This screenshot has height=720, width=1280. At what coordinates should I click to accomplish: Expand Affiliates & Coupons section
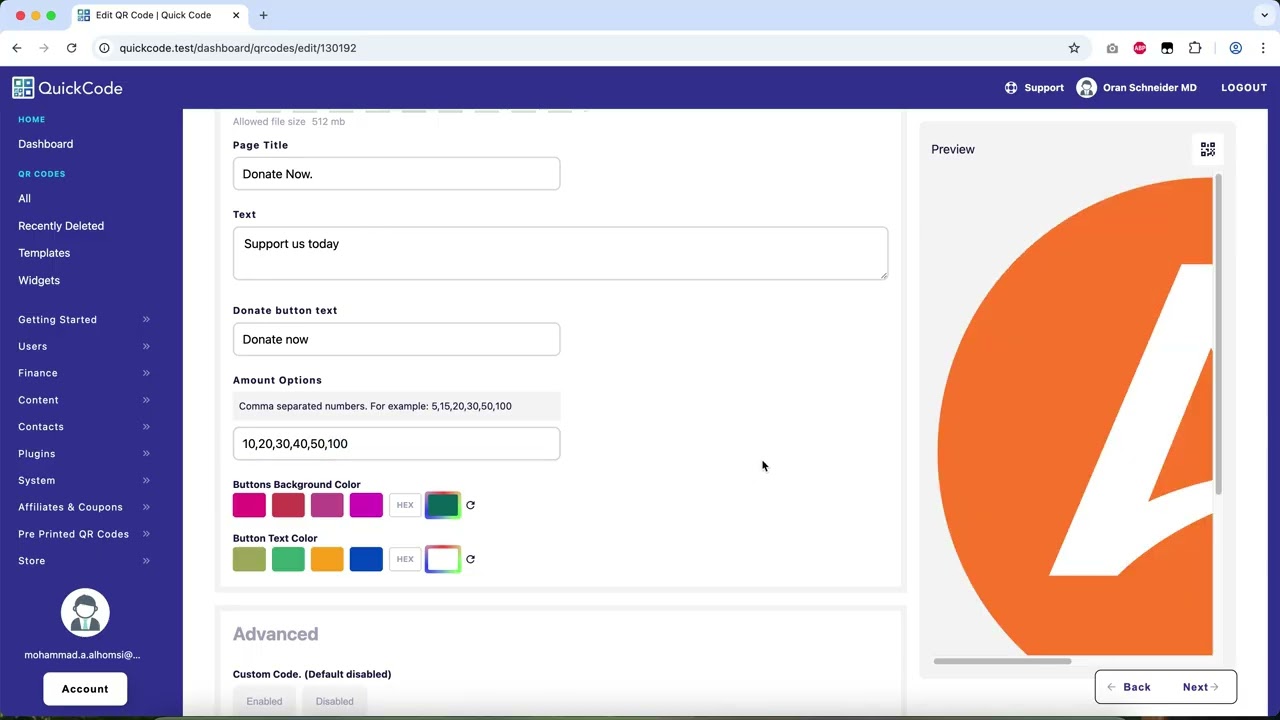pyautogui.click(x=84, y=507)
